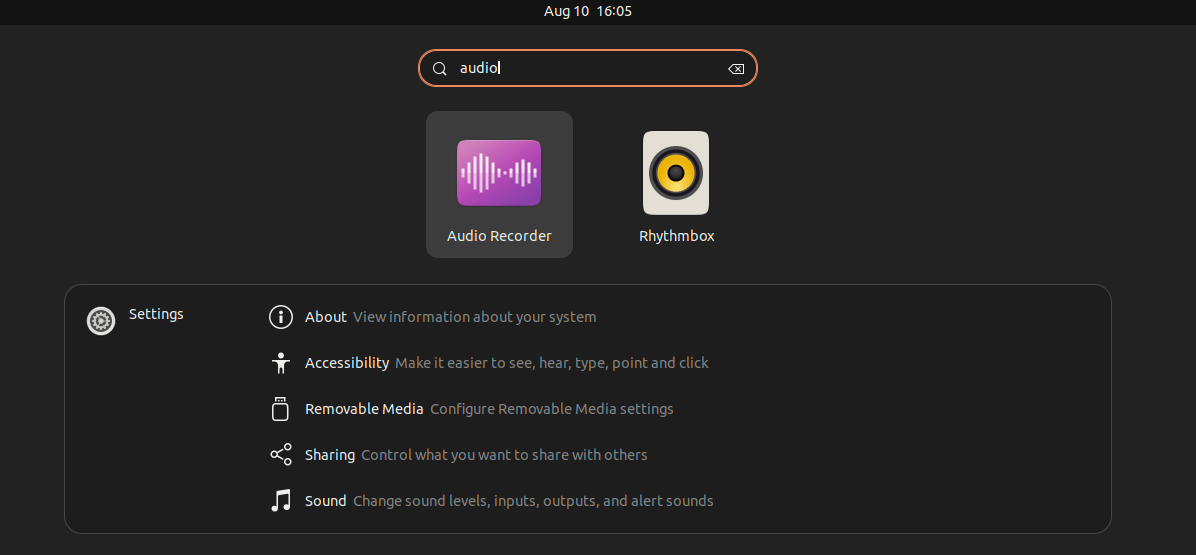Click the Sharing icon

281,455
